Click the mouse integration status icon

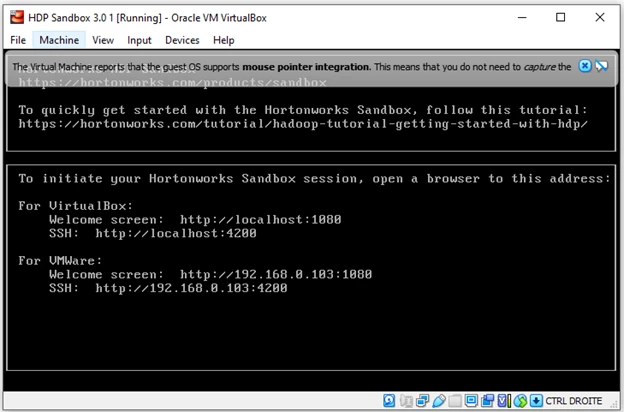point(521,400)
